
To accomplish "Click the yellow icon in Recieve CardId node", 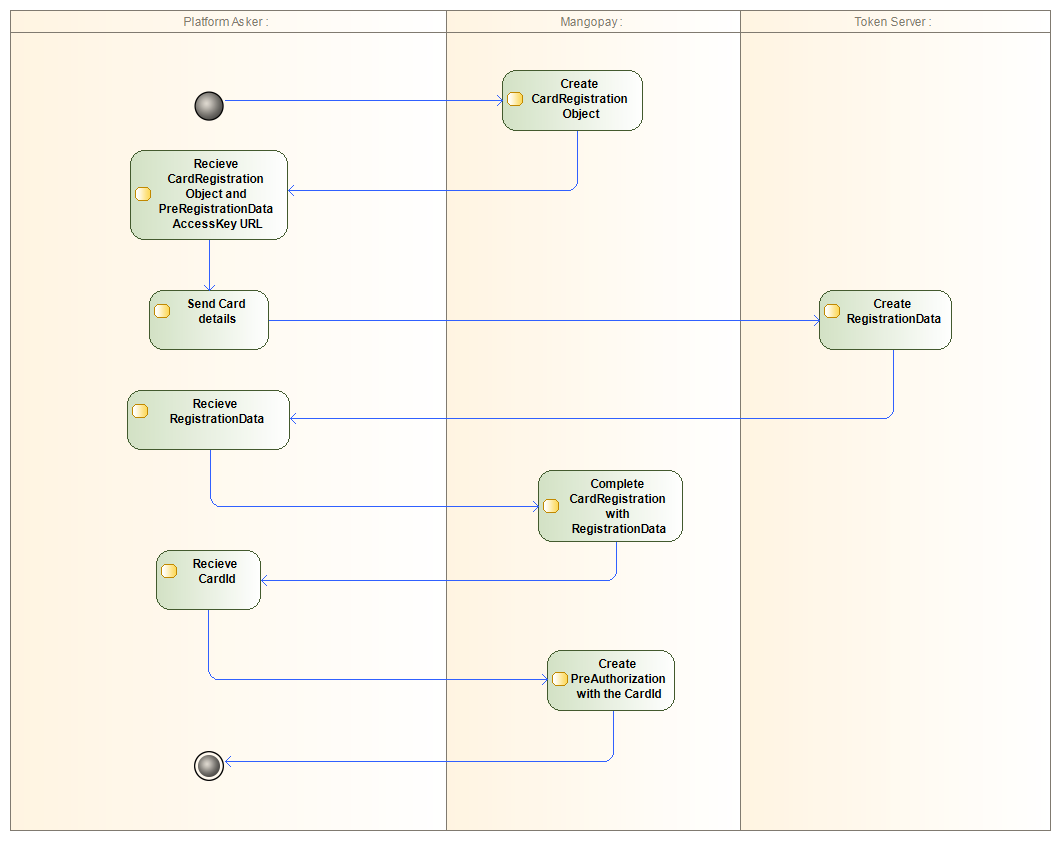I will click(x=169, y=570).
